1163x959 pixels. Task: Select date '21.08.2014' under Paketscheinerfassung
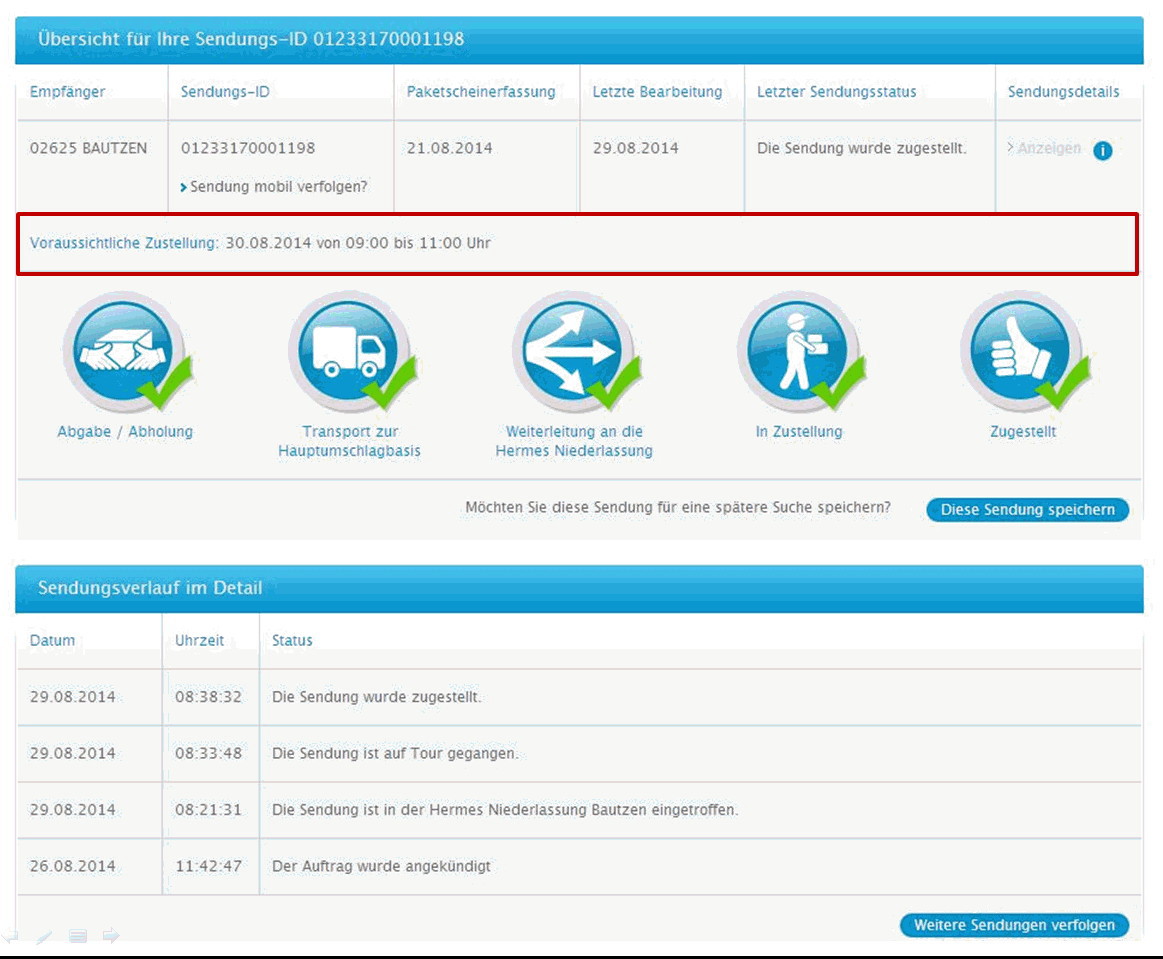click(x=449, y=148)
